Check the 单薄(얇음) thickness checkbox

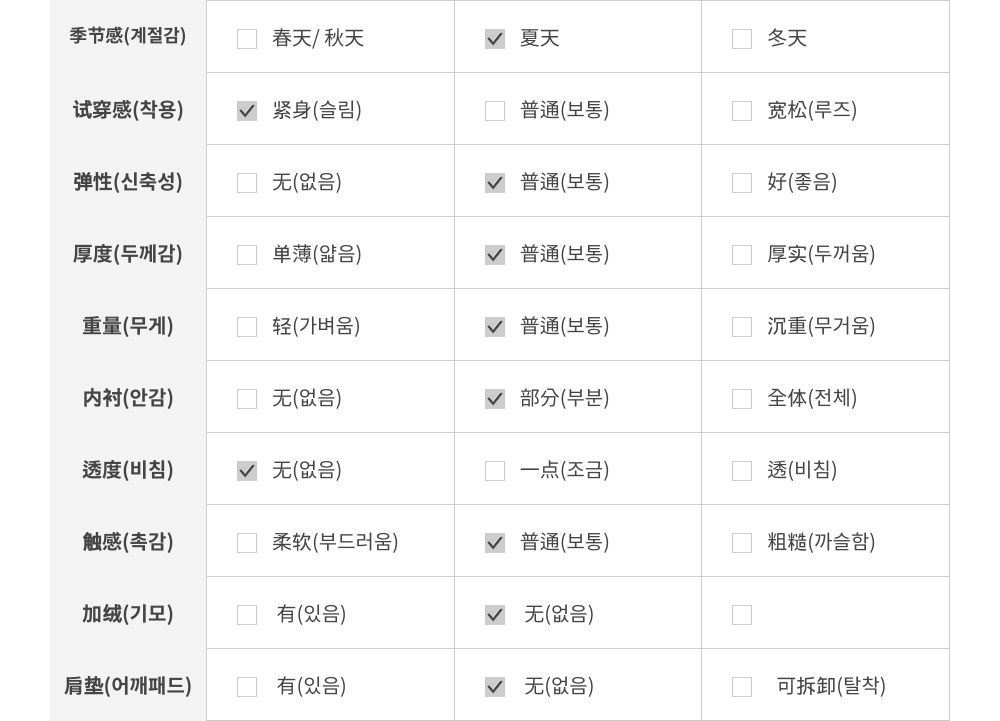247,255
